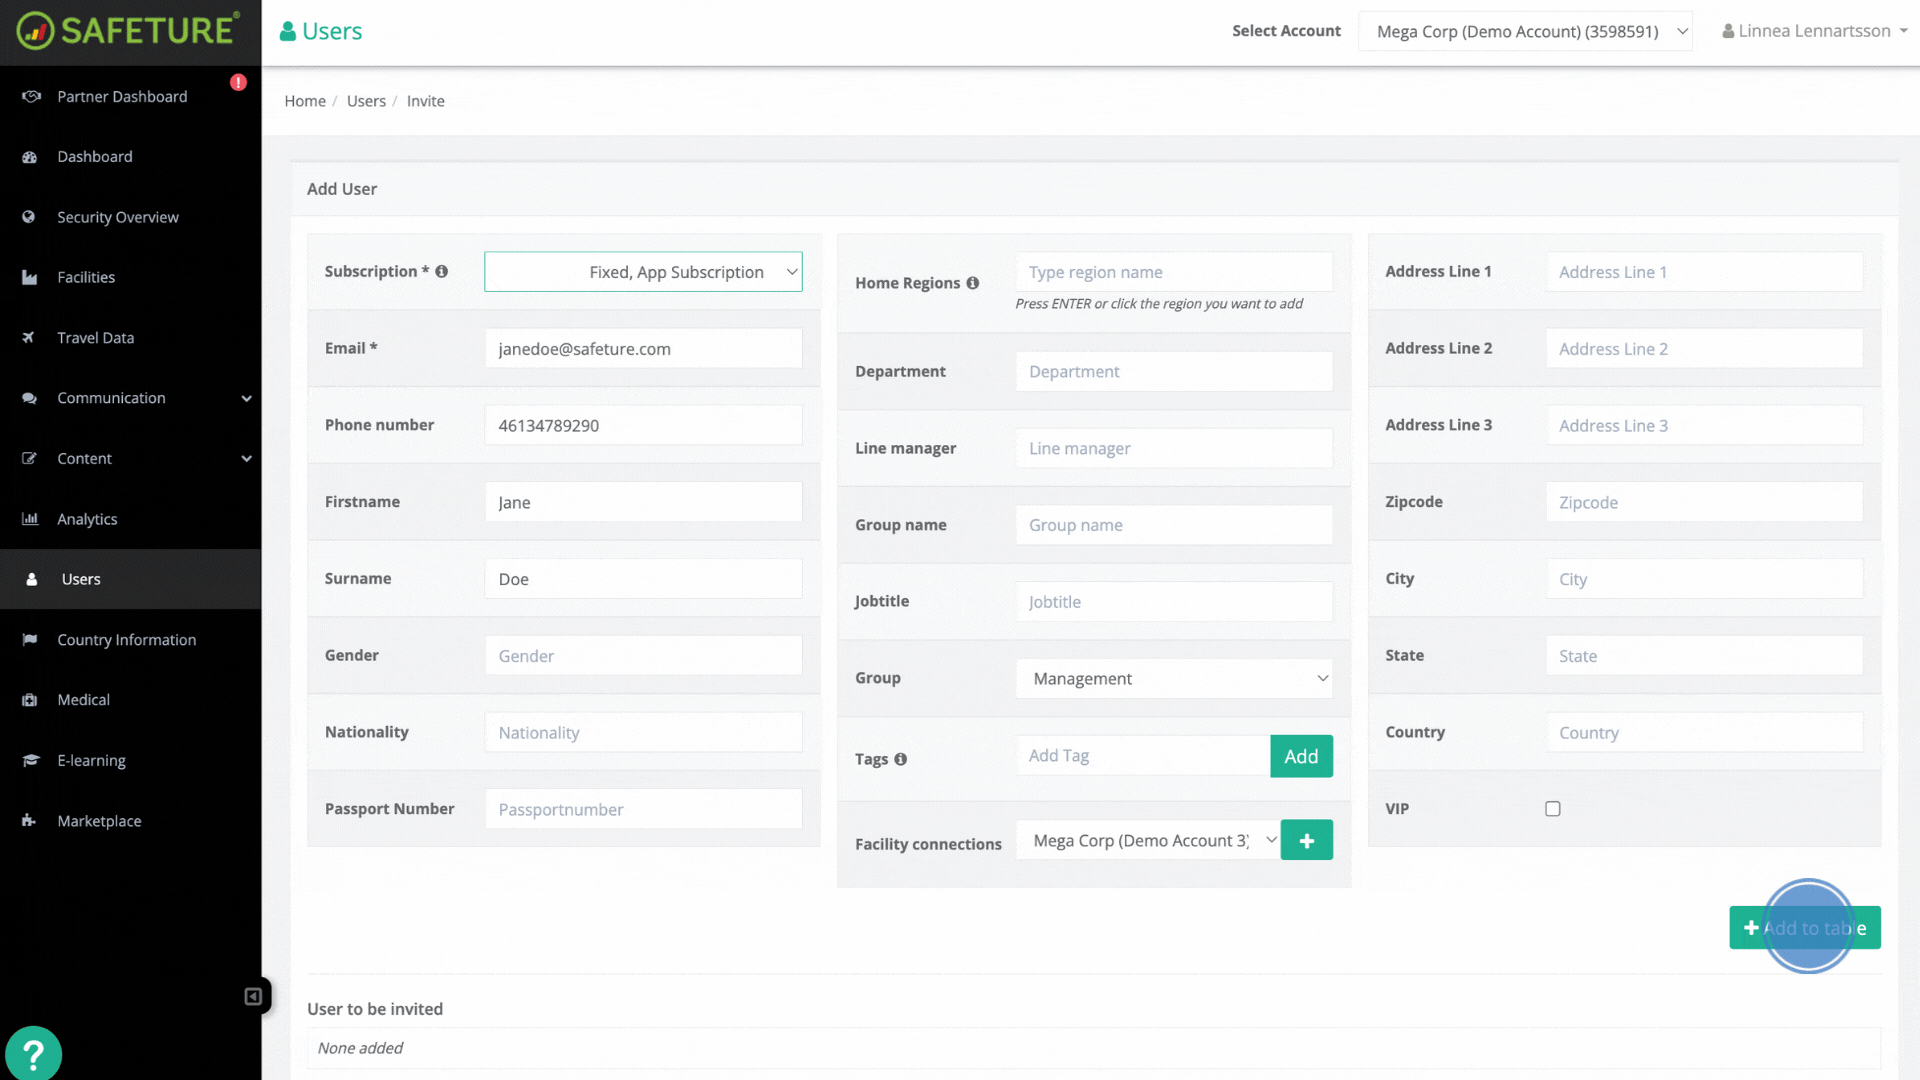Change the Group dropdown from Management
The height and width of the screenshot is (1080, 1920).
point(1173,678)
